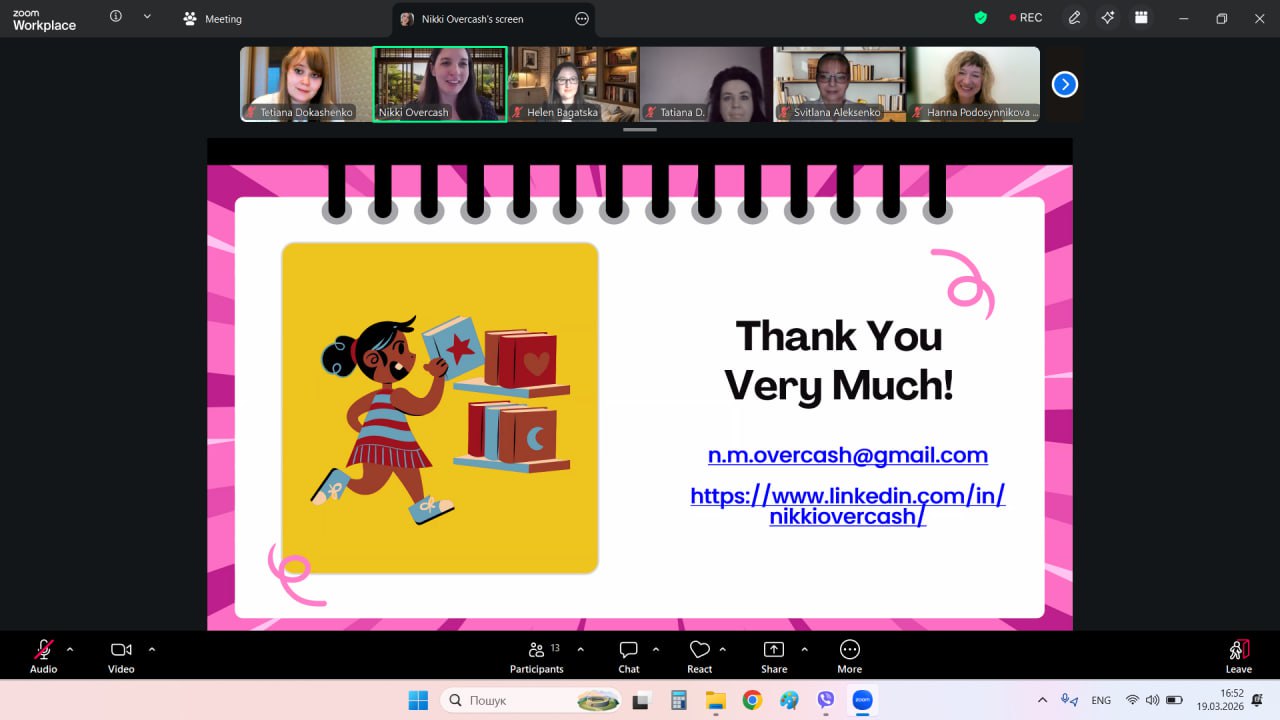
Task: Click the green encryption shield icon
Action: 981,18
